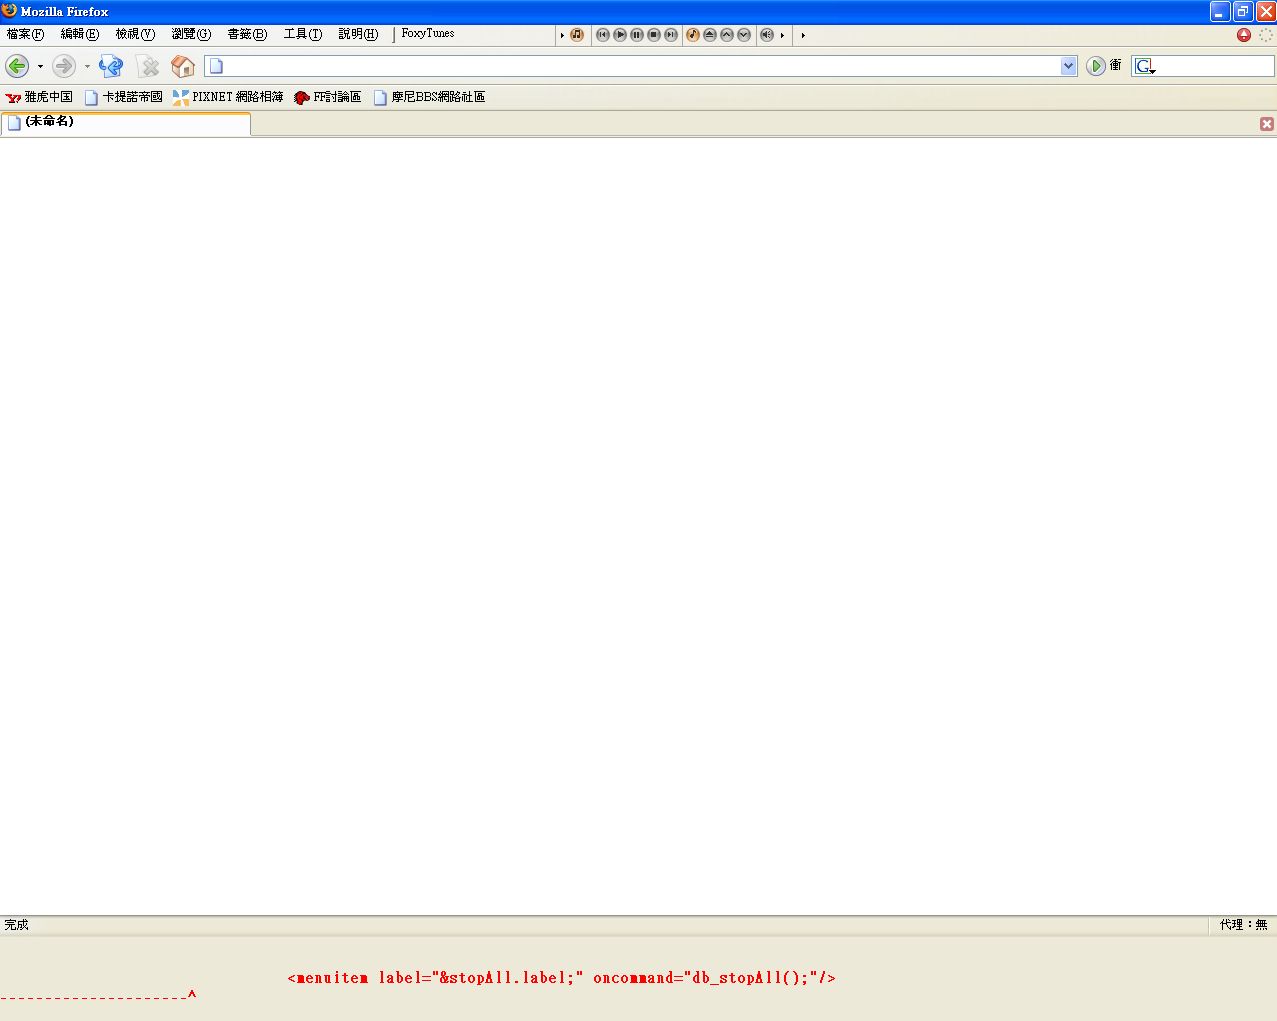This screenshot has height=1021, width=1277.
Task: Open the 書籤 (Bookmarks) menu
Action: [x=246, y=34]
